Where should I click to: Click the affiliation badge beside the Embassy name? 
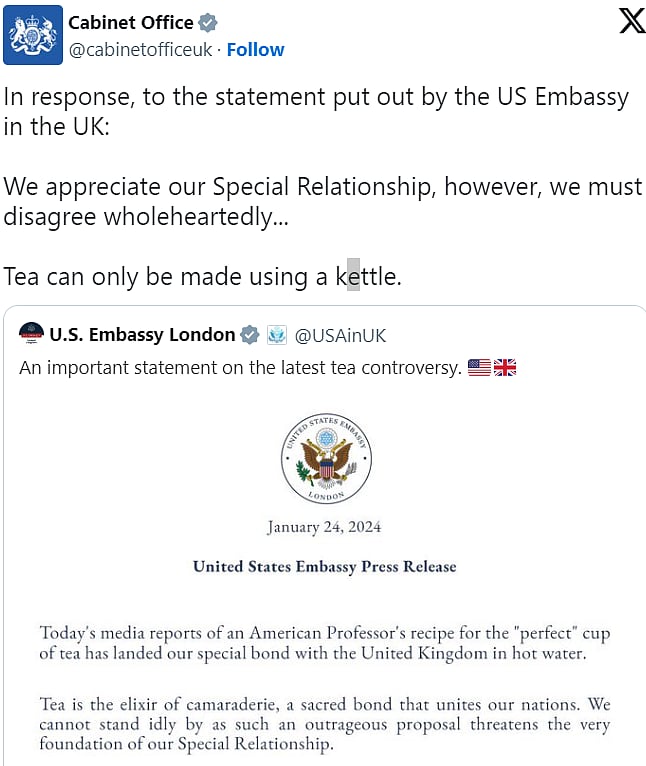pos(276,335)
